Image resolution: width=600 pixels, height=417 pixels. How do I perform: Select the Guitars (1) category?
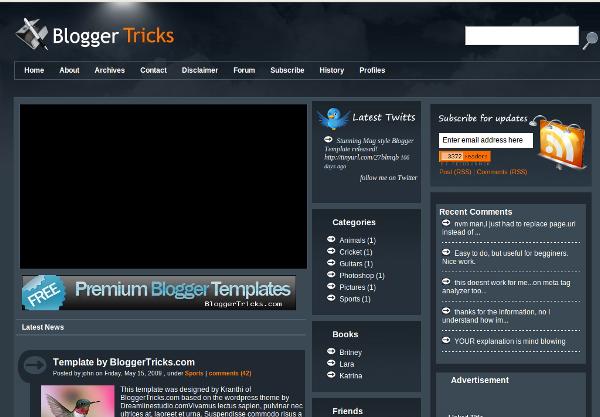coord(356,264)
